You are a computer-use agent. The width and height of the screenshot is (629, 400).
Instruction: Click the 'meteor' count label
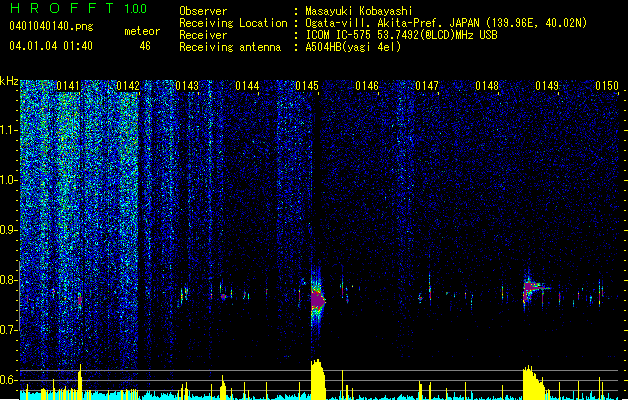click(x=142, y=31)
